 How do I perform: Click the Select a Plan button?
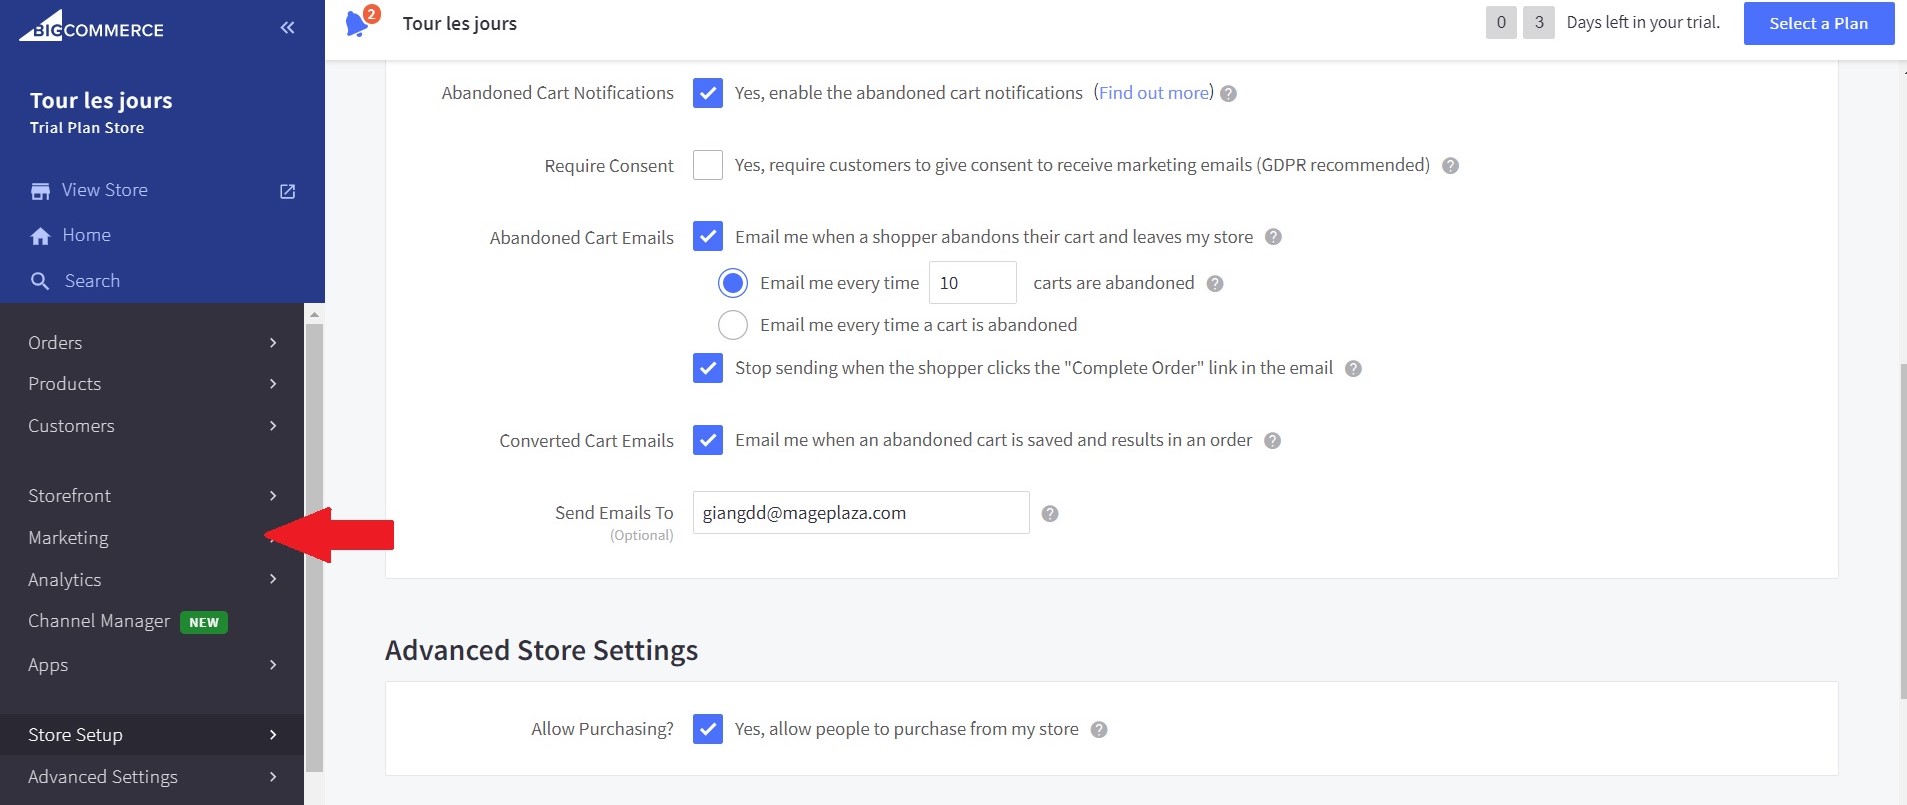point(1818,23)
